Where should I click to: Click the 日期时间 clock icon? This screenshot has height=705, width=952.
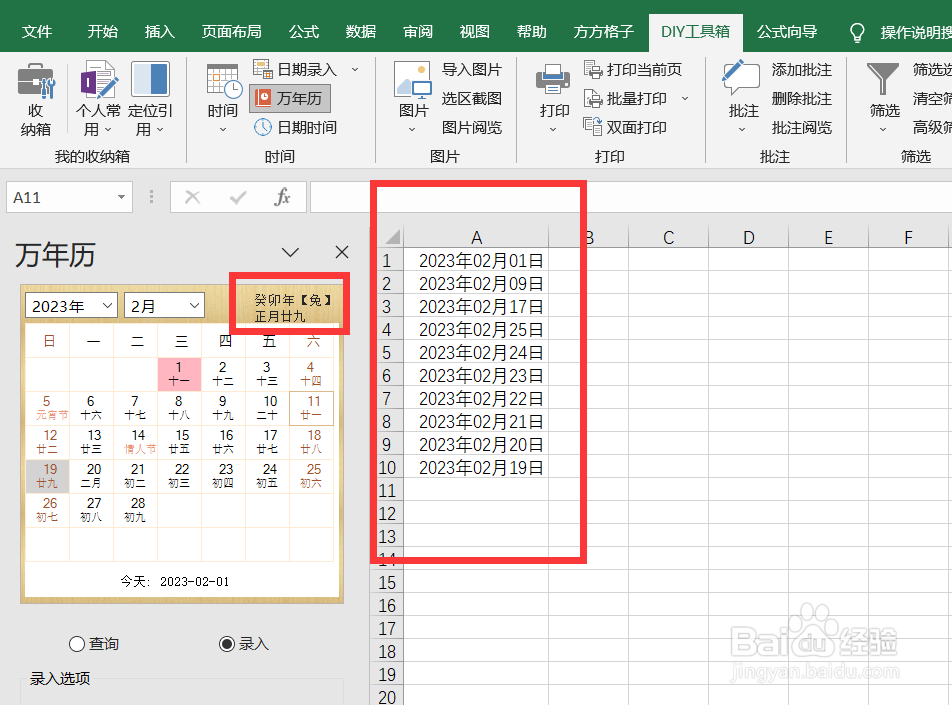click(x=263, y=127)
